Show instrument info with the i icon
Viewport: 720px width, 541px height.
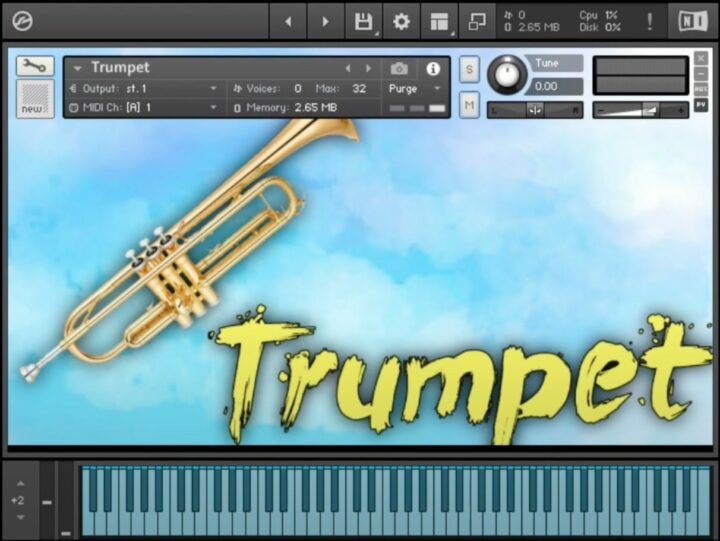(433, 68)
